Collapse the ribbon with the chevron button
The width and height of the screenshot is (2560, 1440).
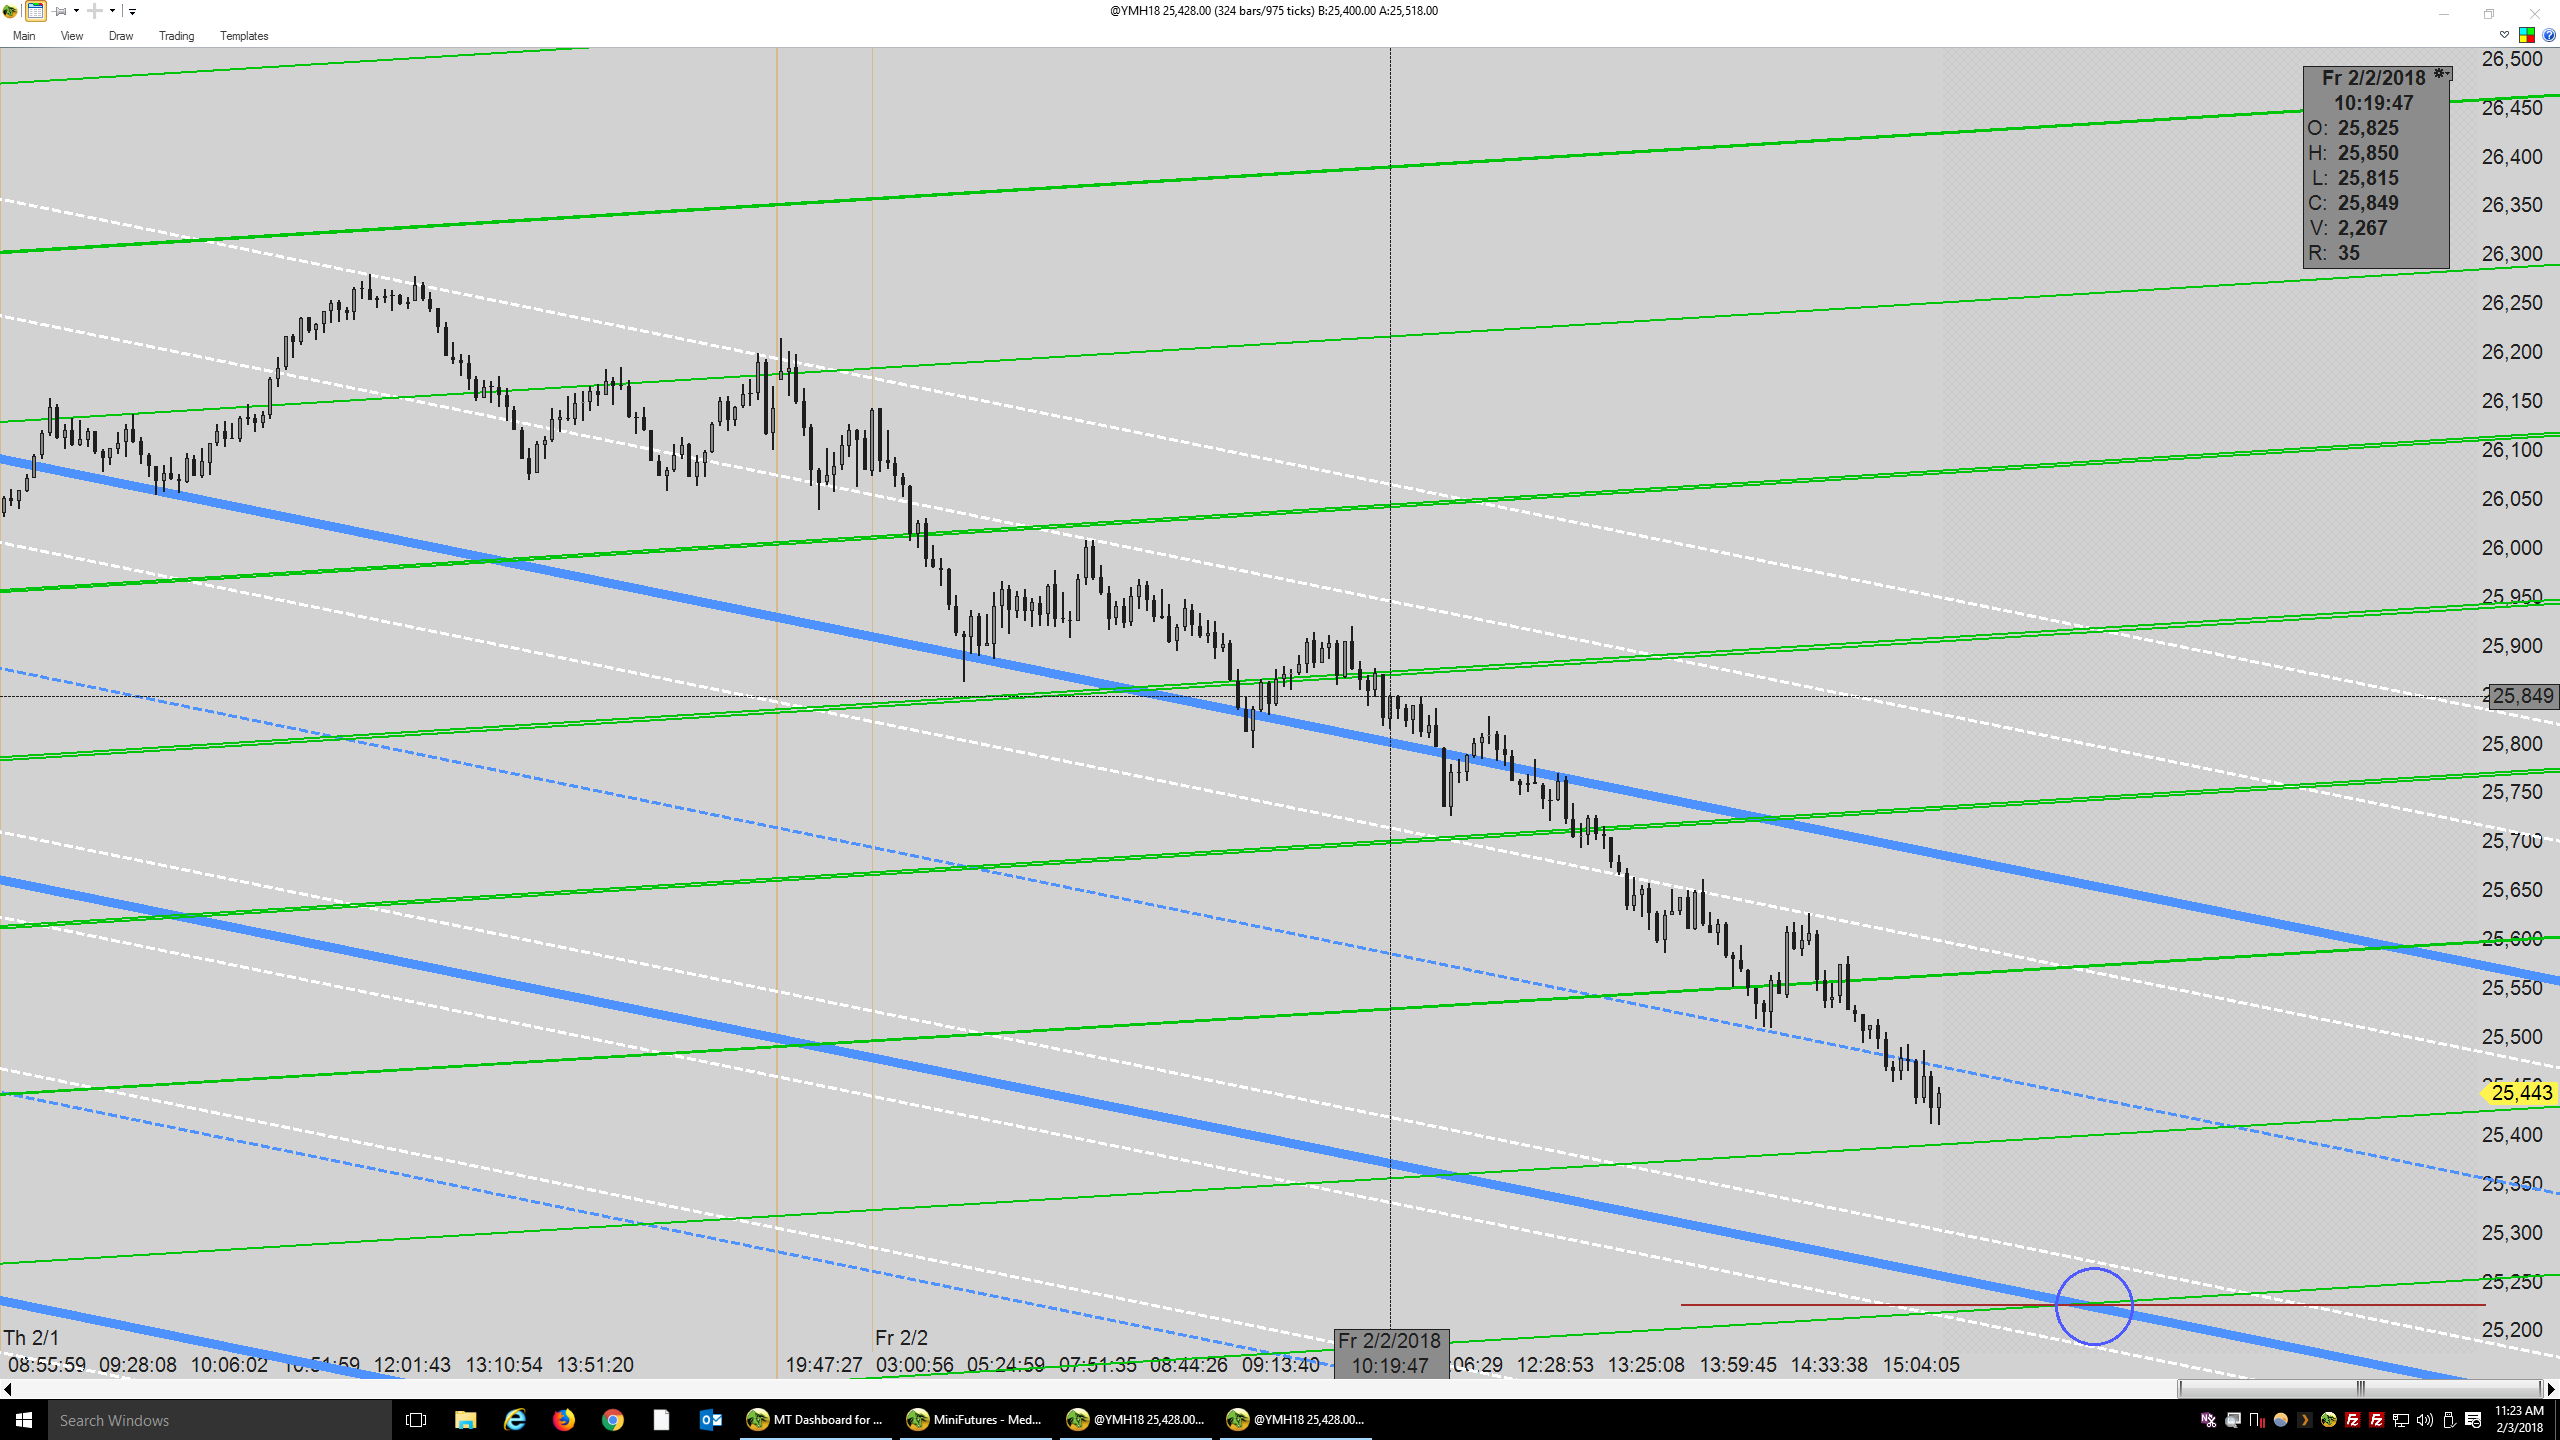pyautogui.click(x=2504, y=35)
